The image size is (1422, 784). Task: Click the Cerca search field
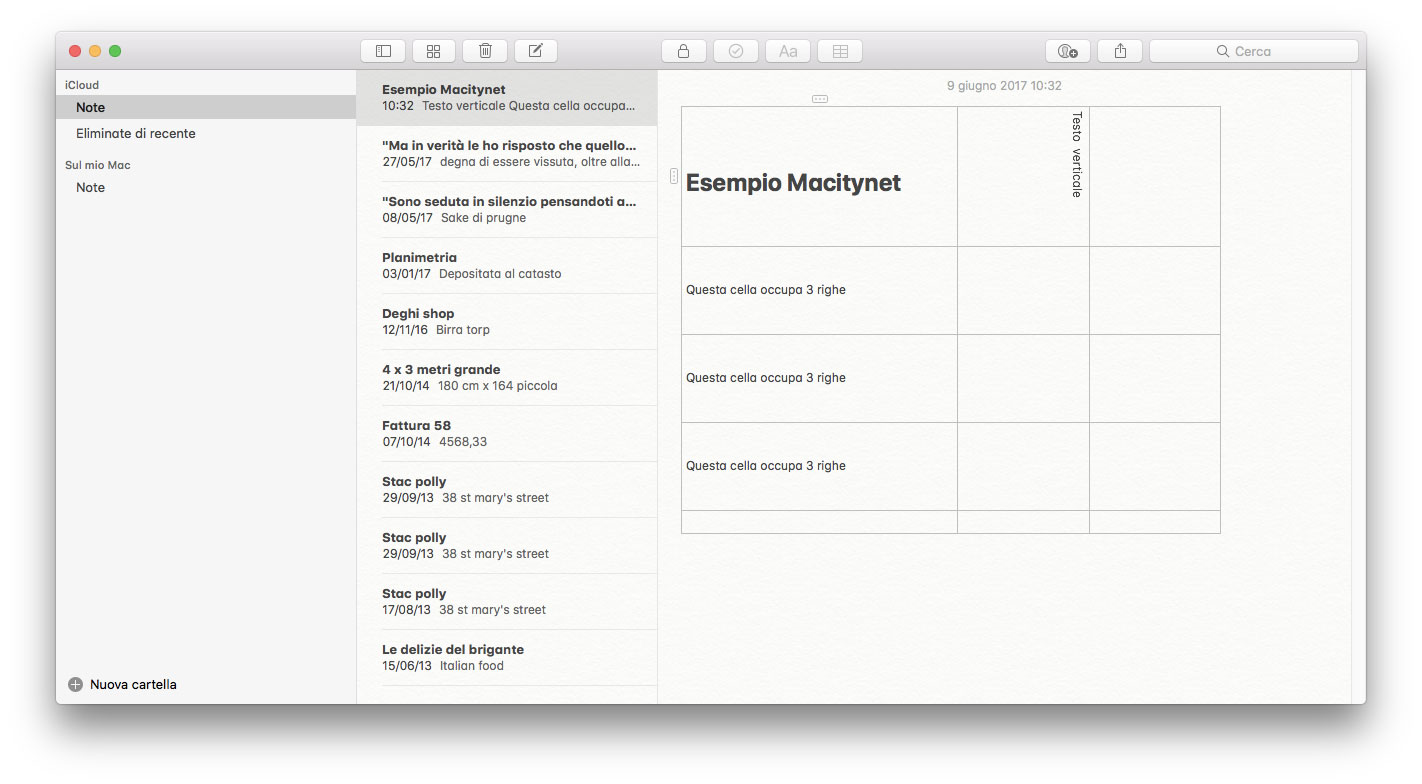(1254, 51)
